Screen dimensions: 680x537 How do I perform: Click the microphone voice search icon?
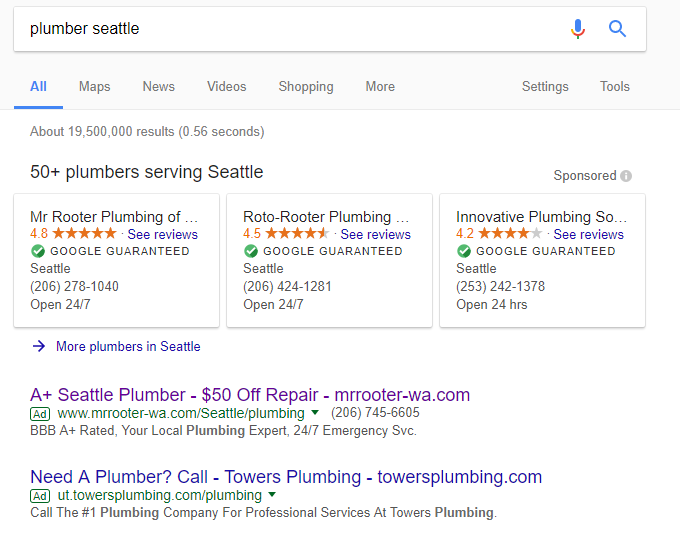pyautogui.click(x=578, y=29)
